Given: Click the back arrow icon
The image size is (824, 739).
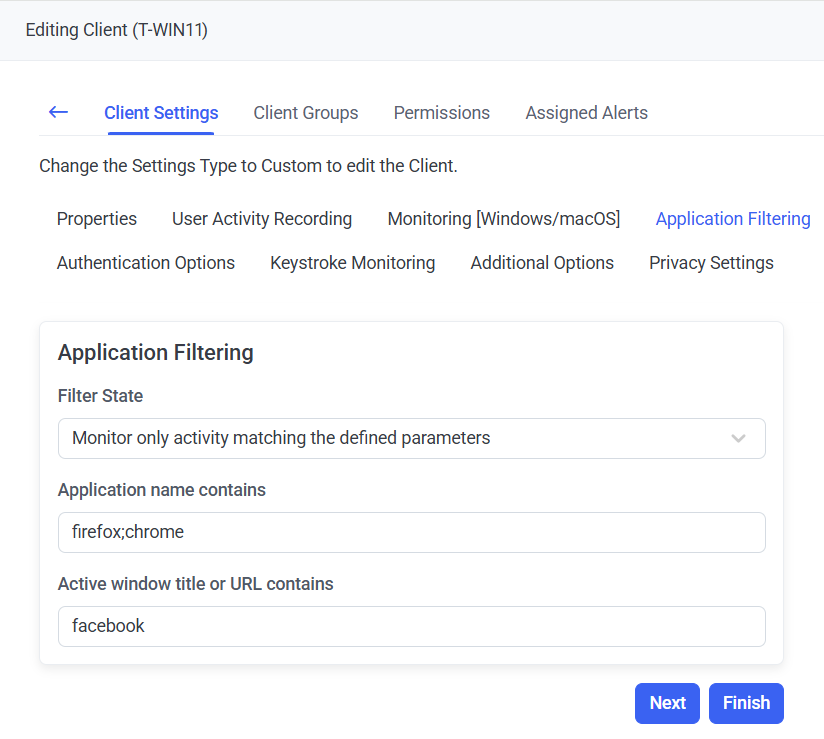Looking at the screenshot, I should 58,112.
